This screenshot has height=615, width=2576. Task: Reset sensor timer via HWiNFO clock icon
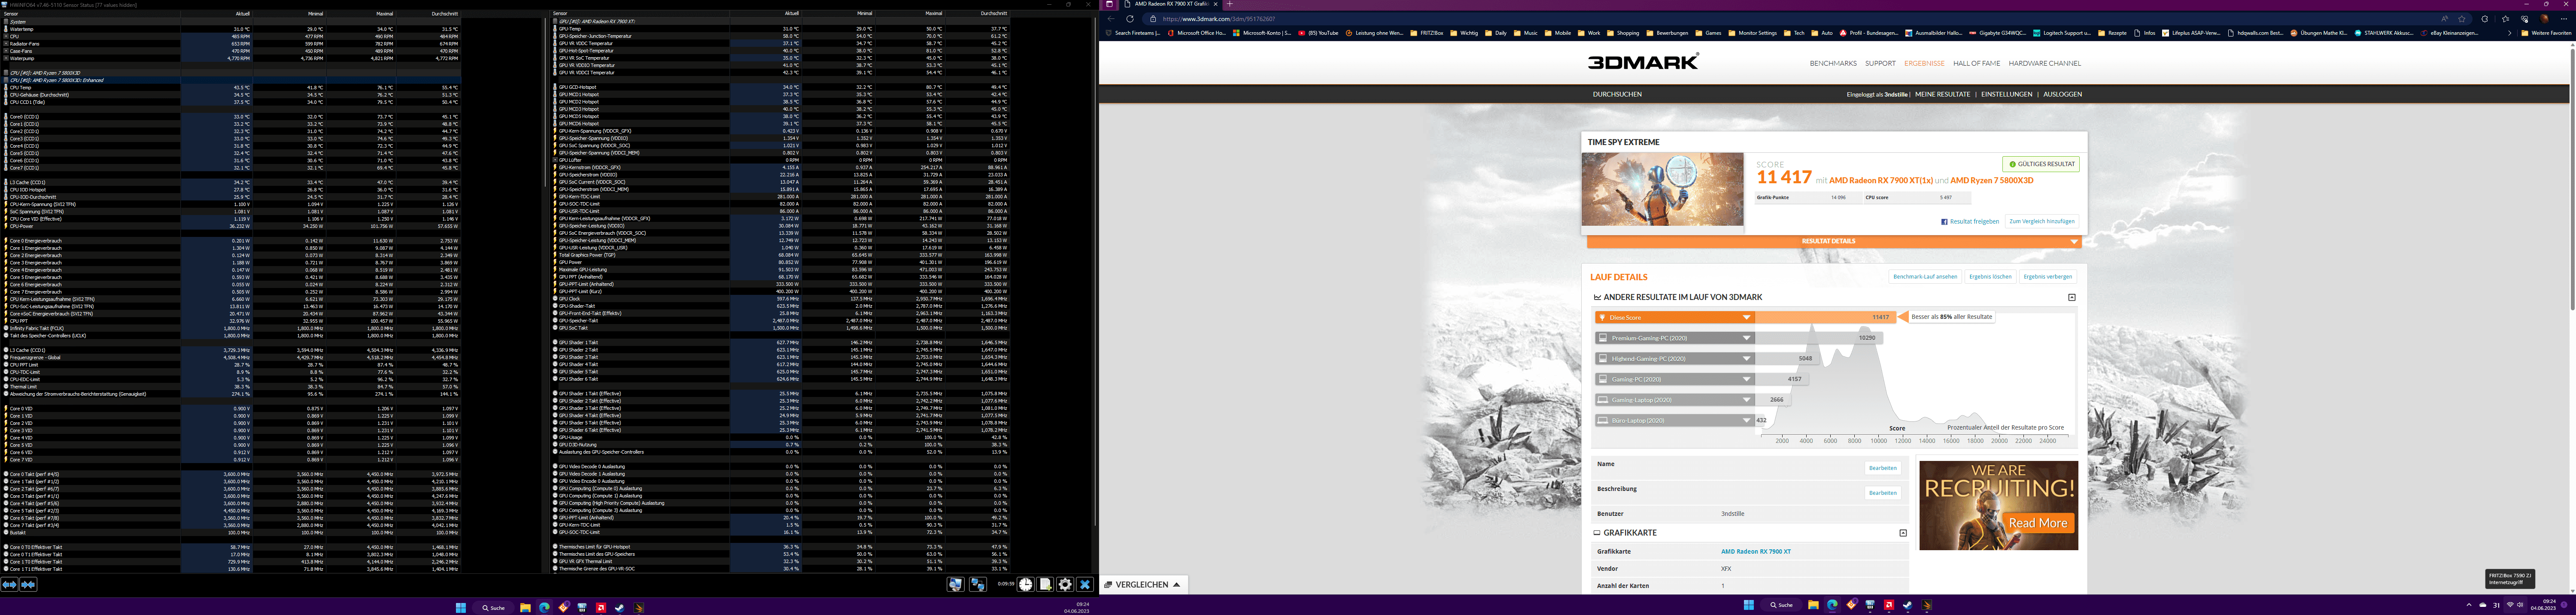coord(1026,584)
